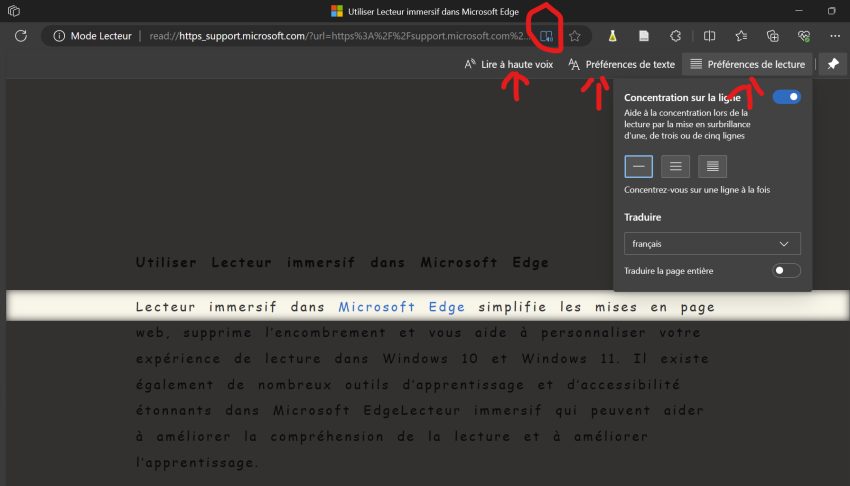Screen dimensions: 850x486
Task: Open the Favorites list icon
Action: click(x=741, y=36)
